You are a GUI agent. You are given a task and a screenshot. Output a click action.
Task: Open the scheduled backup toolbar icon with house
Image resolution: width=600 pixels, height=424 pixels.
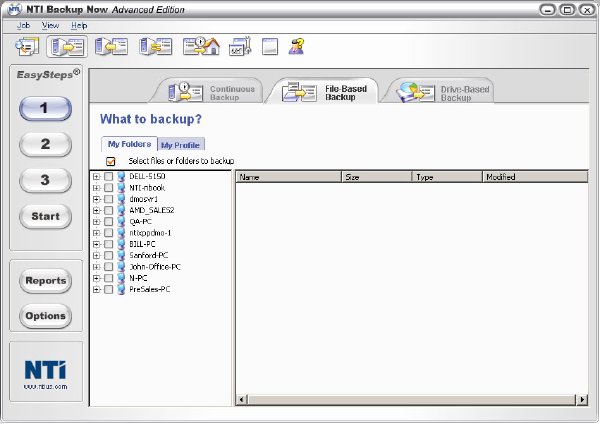tap(201, 47)
